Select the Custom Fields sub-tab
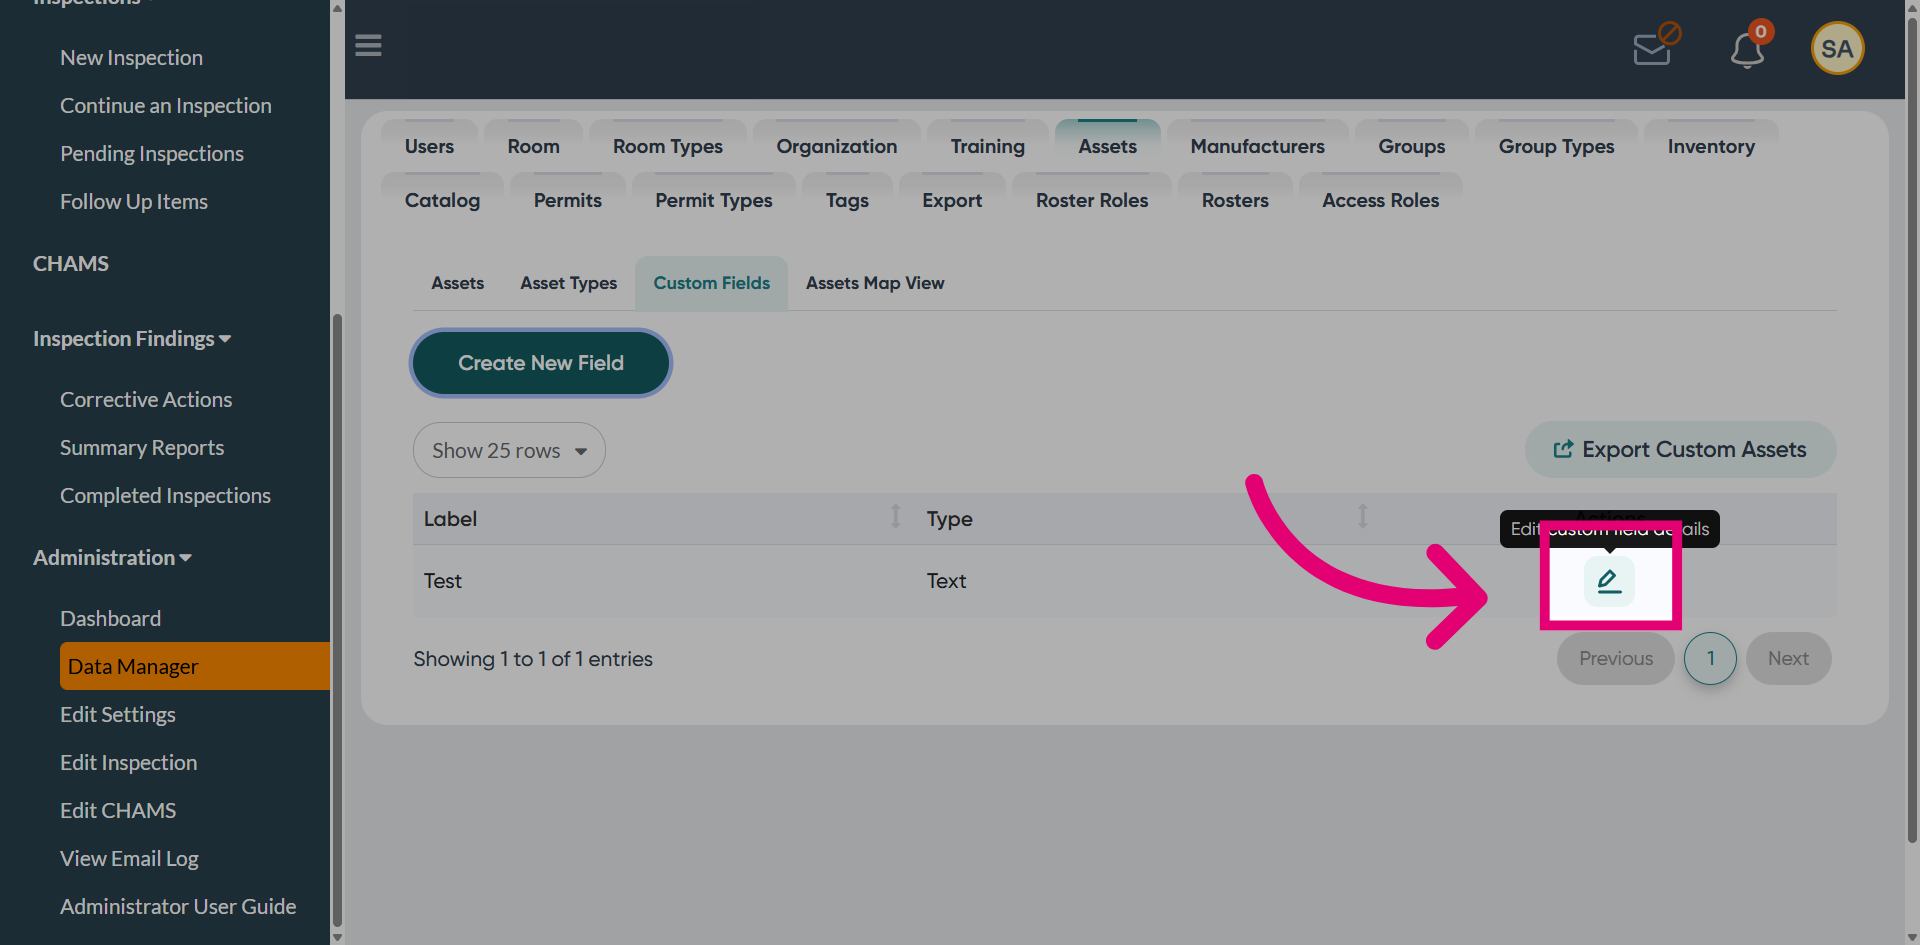 click(x=711, y=283)
